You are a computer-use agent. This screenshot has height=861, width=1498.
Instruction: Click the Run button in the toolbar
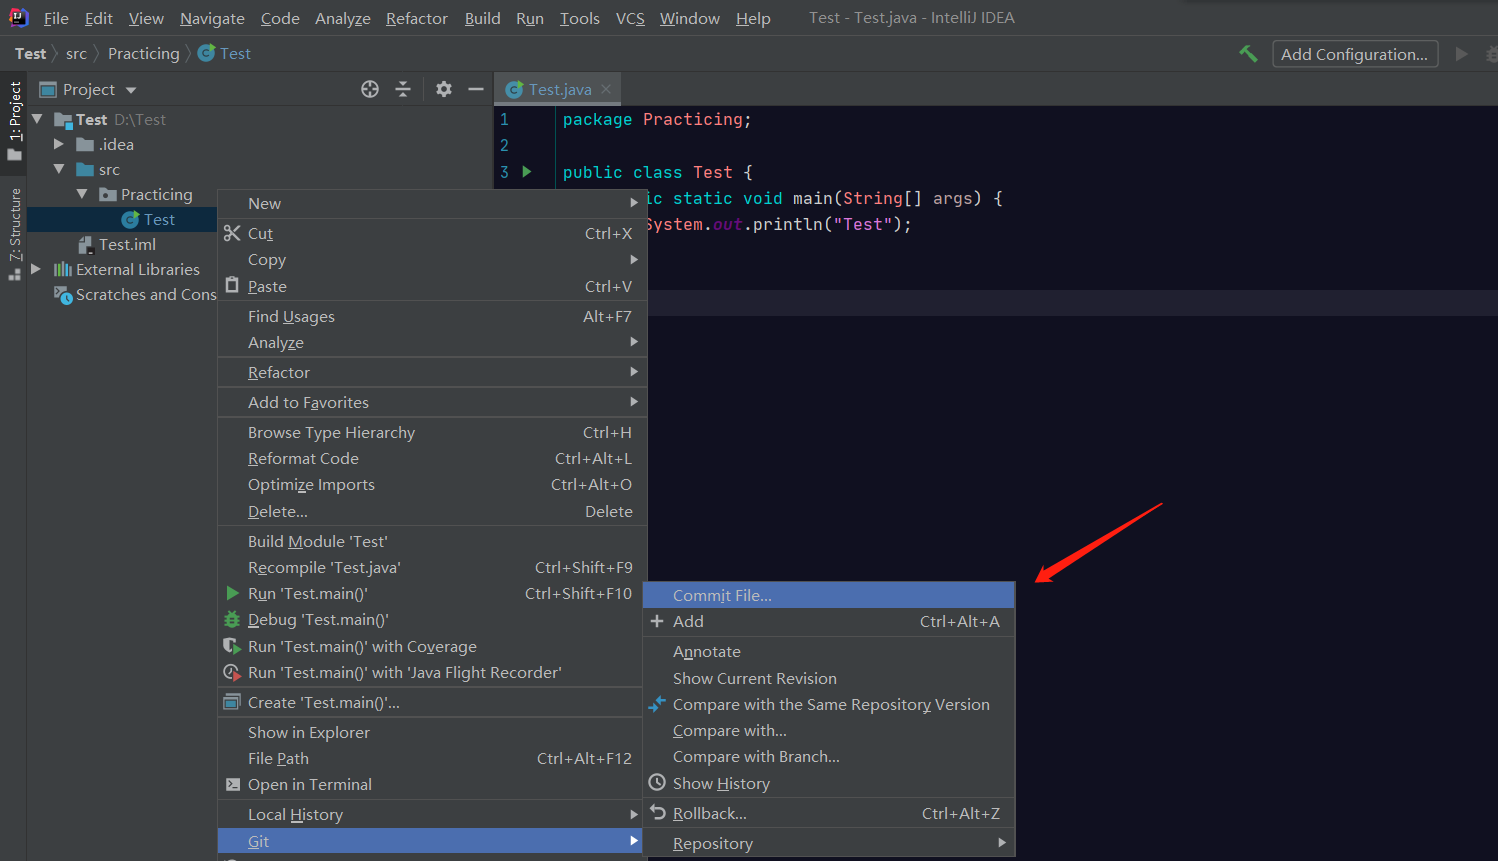click(1461, 54)
